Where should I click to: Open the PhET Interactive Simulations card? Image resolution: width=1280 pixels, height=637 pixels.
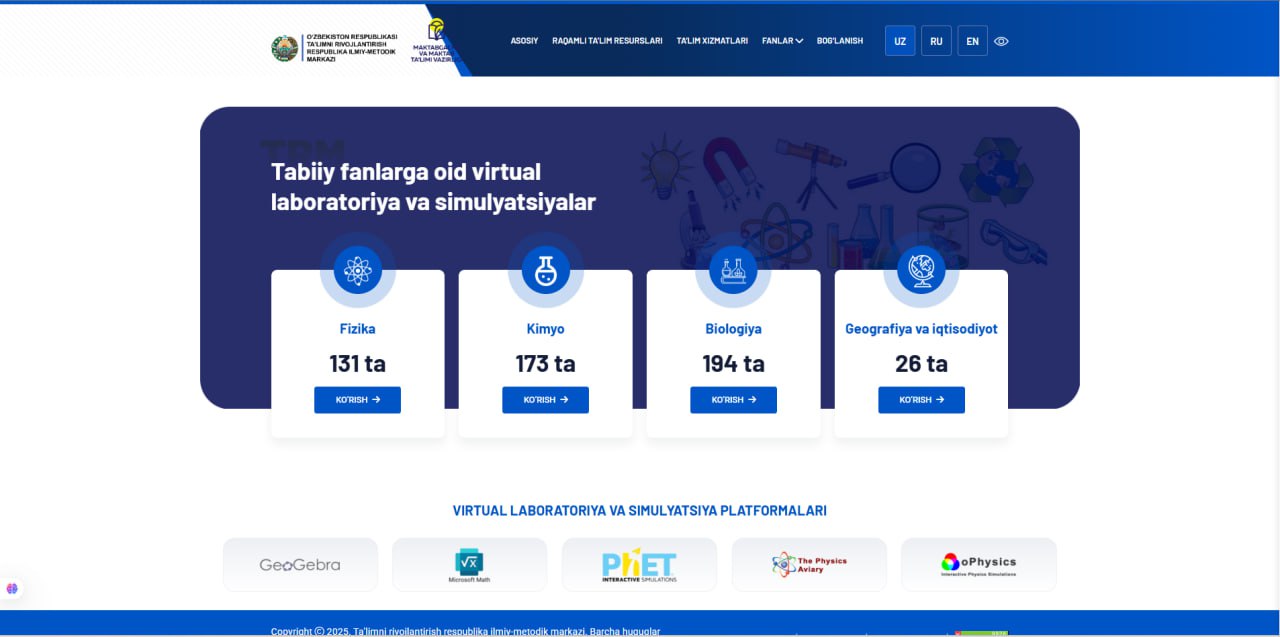[x=639, y=564]
